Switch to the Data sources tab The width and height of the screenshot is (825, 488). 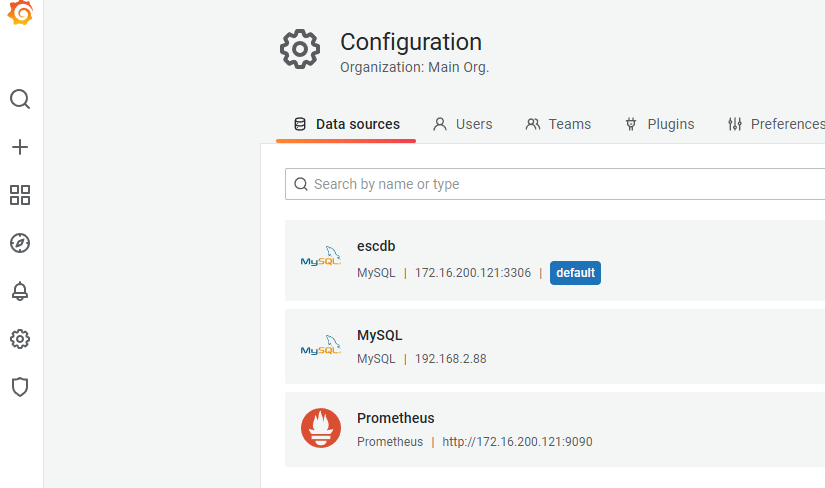click(x=346, y=124)
